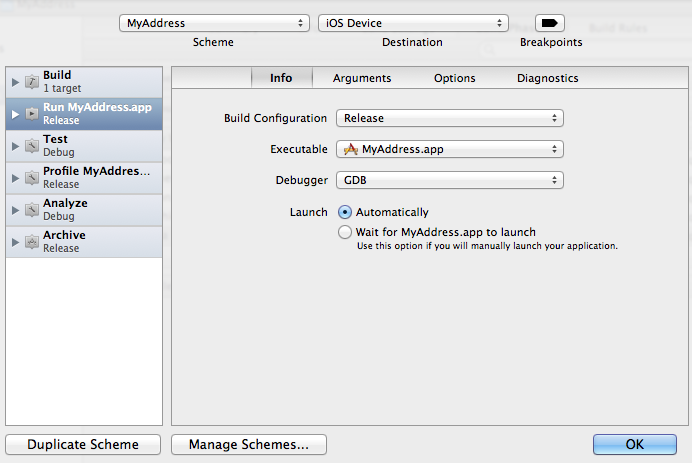The width and height of the screenshot is (692, 463).
Task: Expand the Test disclosure triangle
Action: 15,146
